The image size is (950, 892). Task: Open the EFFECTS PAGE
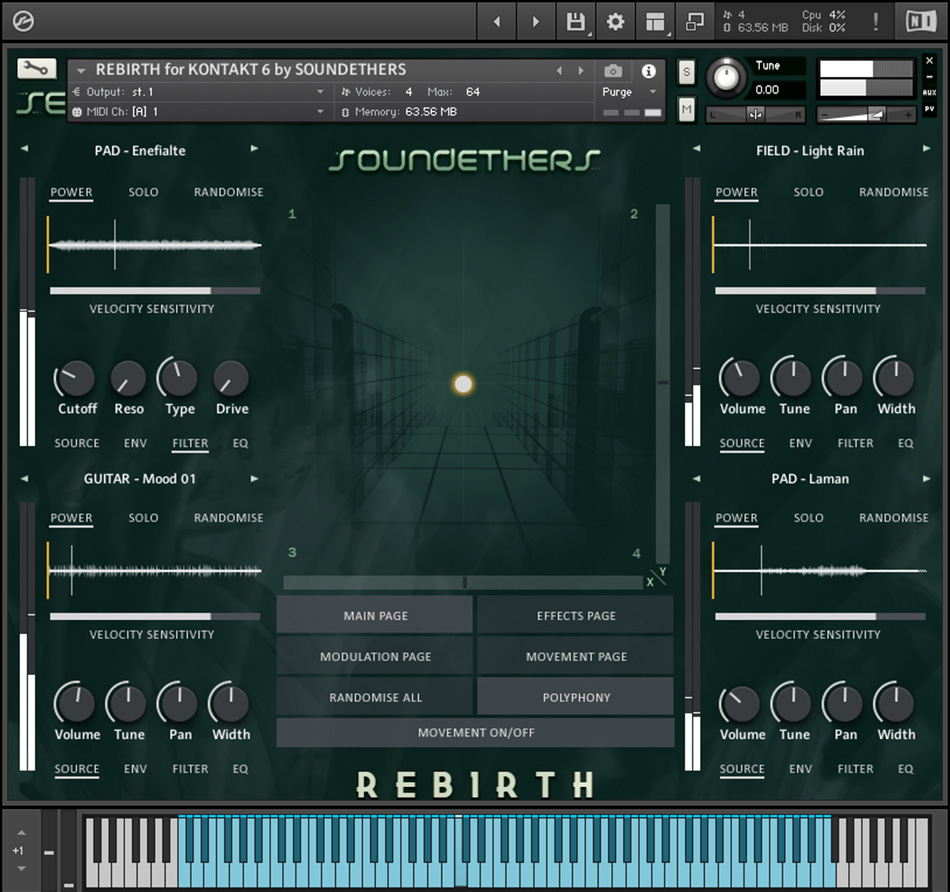[x=576, y=616]
